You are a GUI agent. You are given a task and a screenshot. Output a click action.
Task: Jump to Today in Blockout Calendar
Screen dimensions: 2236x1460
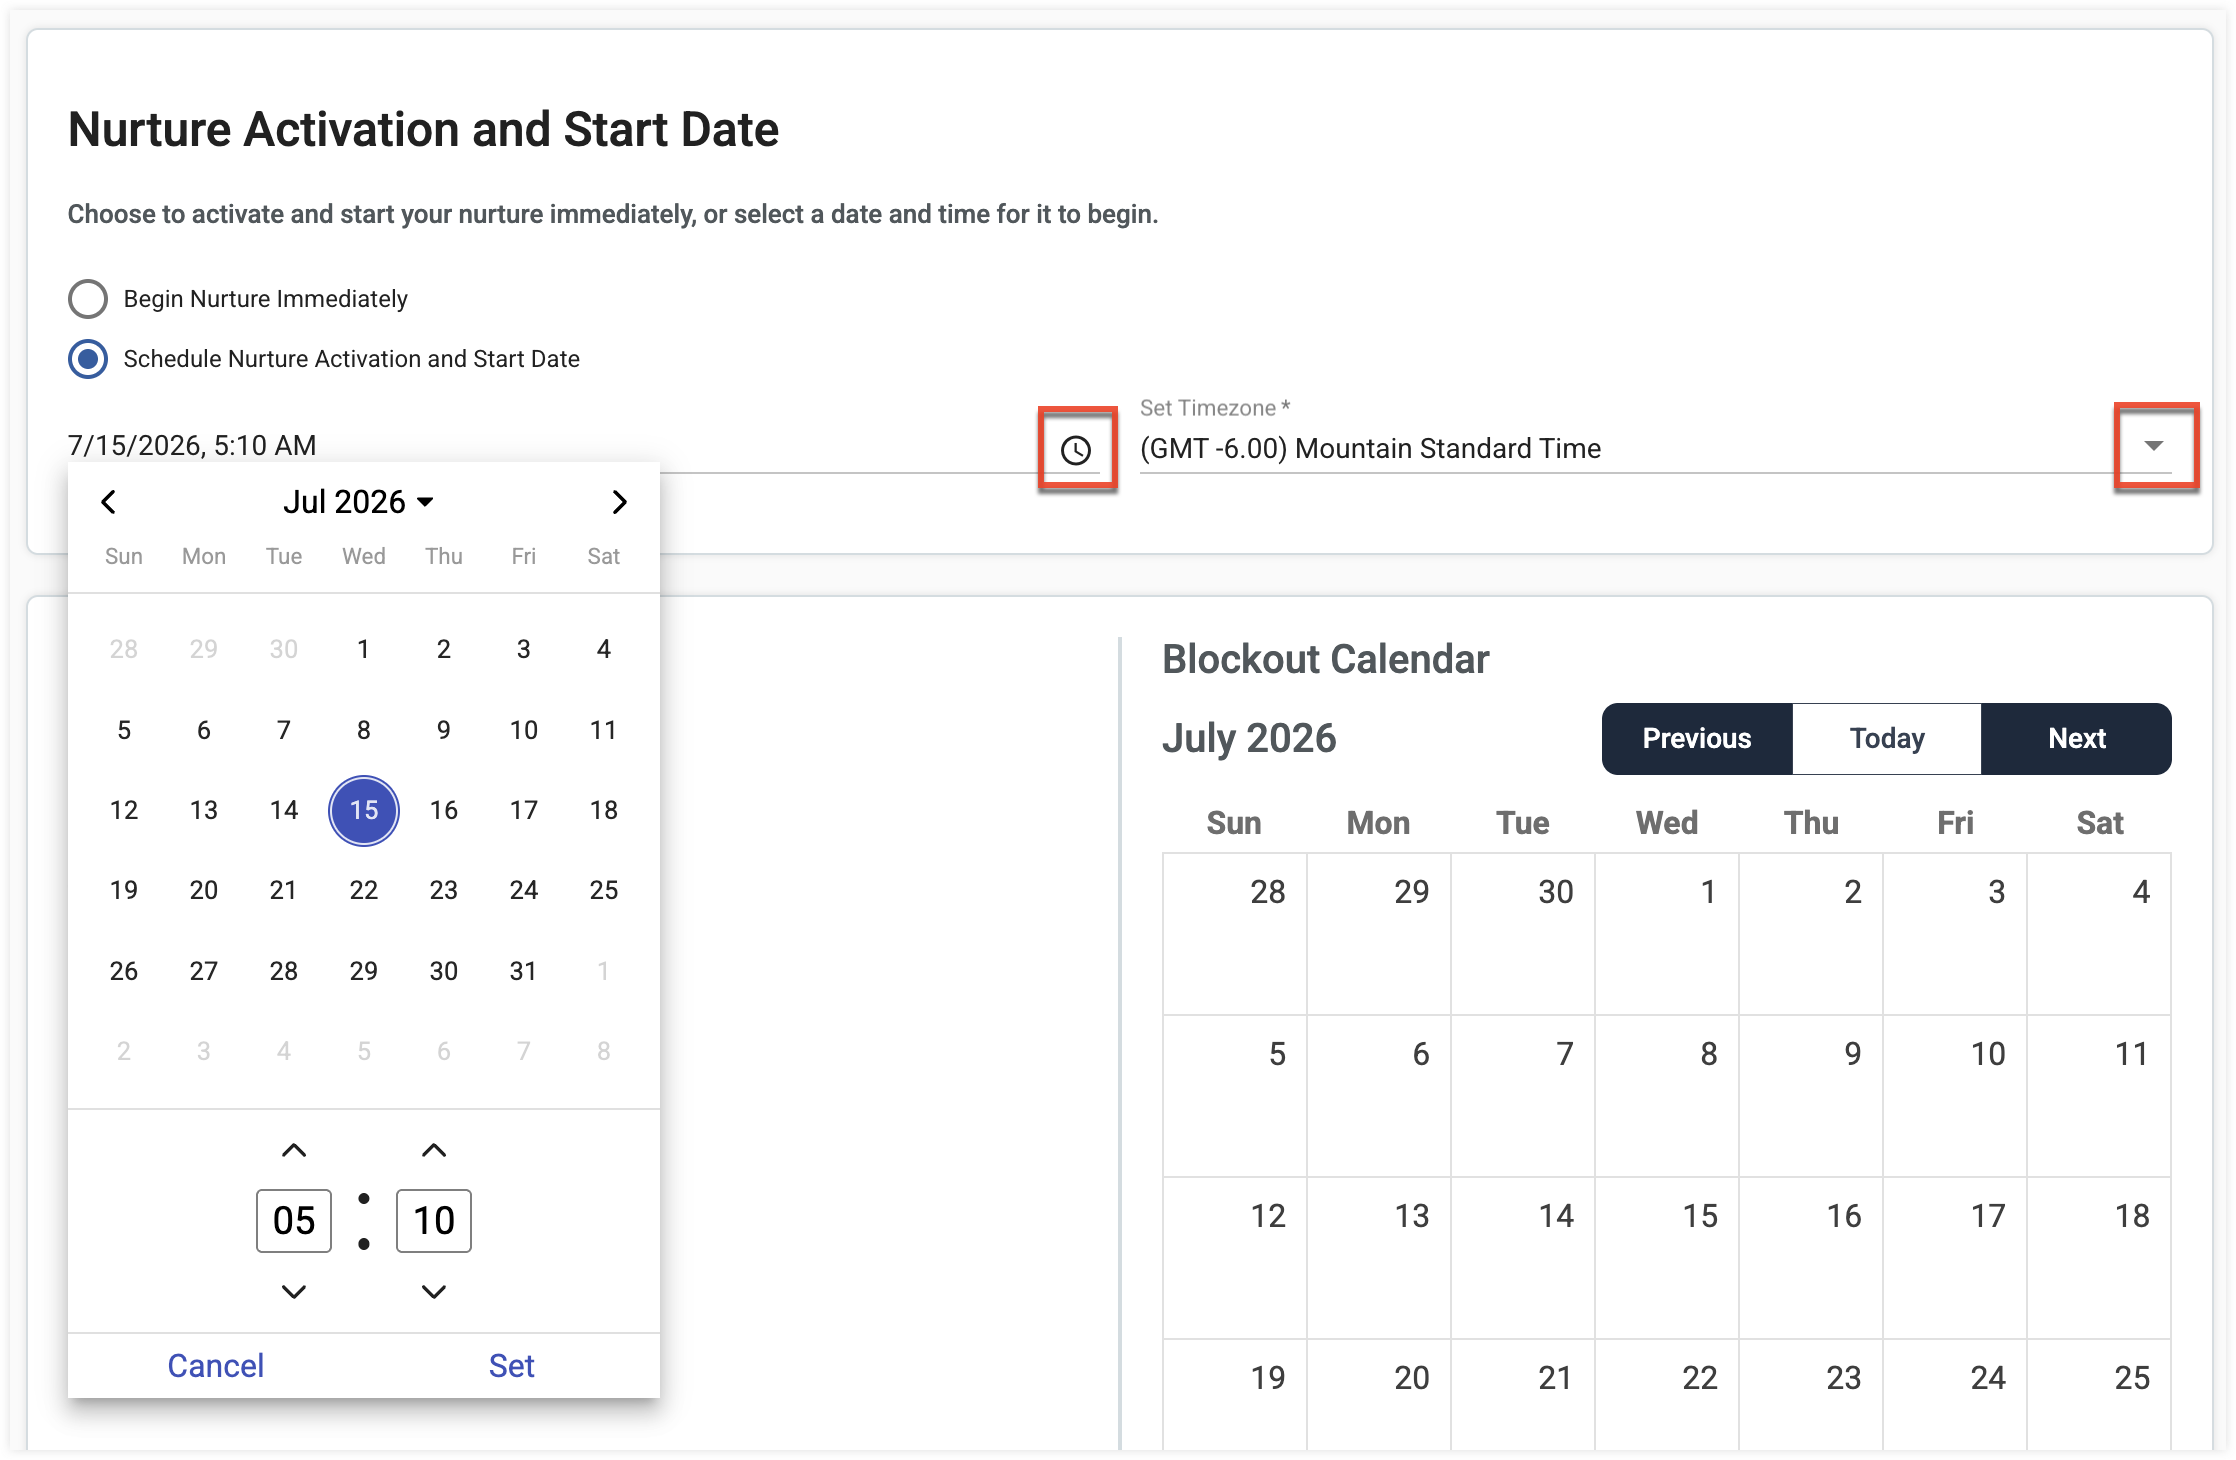pyautogui.click(x=1887, y=739)
